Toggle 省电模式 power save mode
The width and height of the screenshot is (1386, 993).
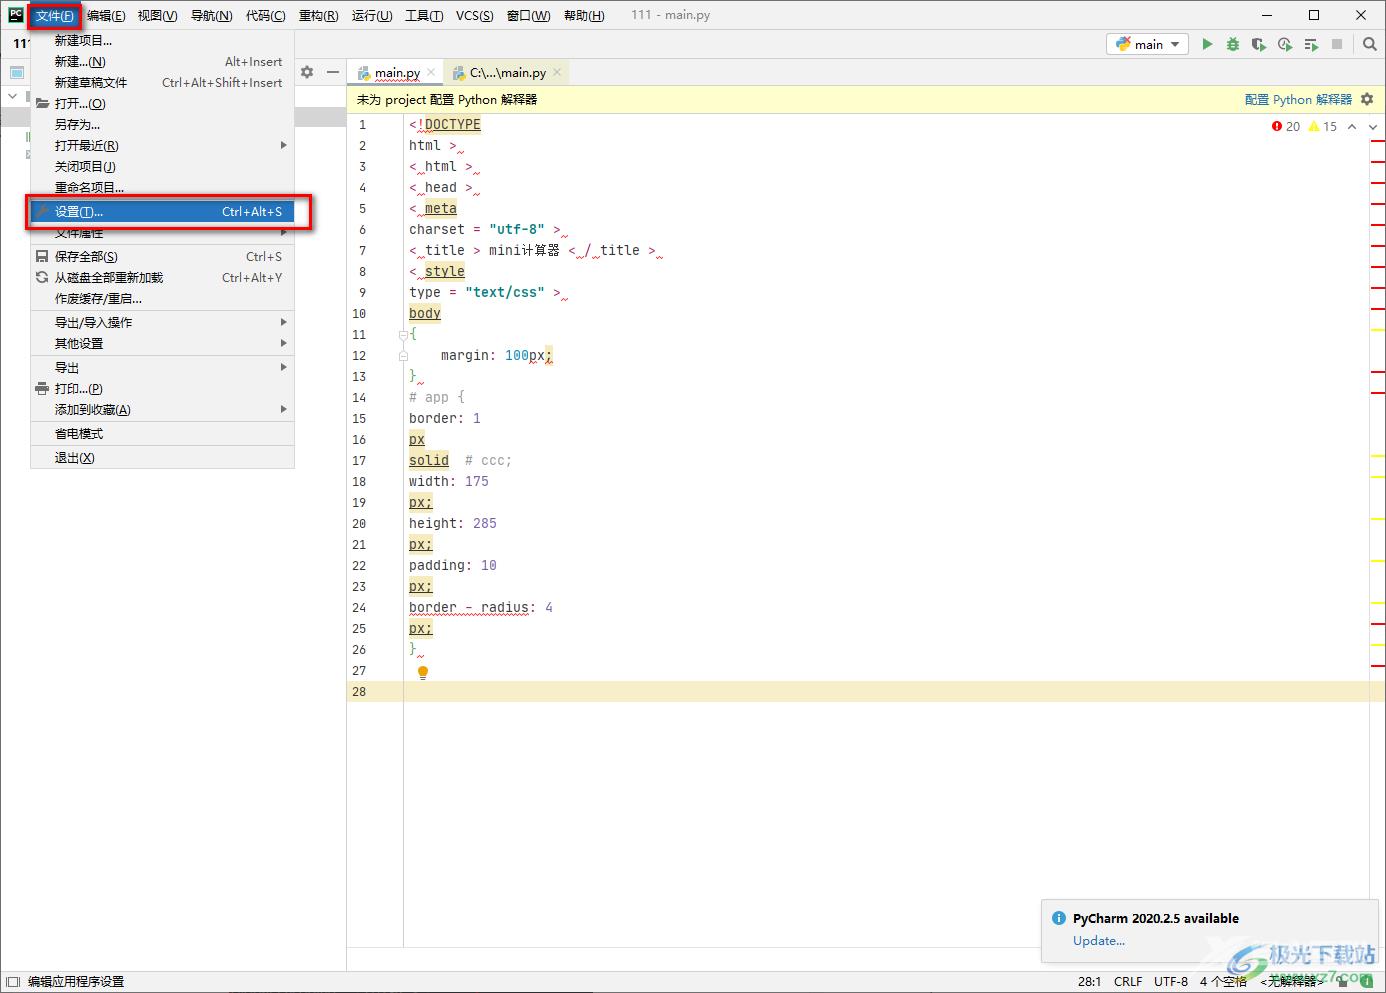tap(163, 434)
